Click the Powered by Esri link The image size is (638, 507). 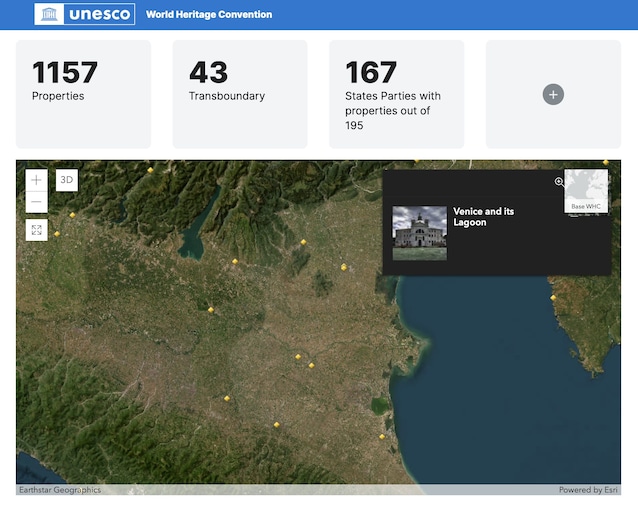(588, 490)
